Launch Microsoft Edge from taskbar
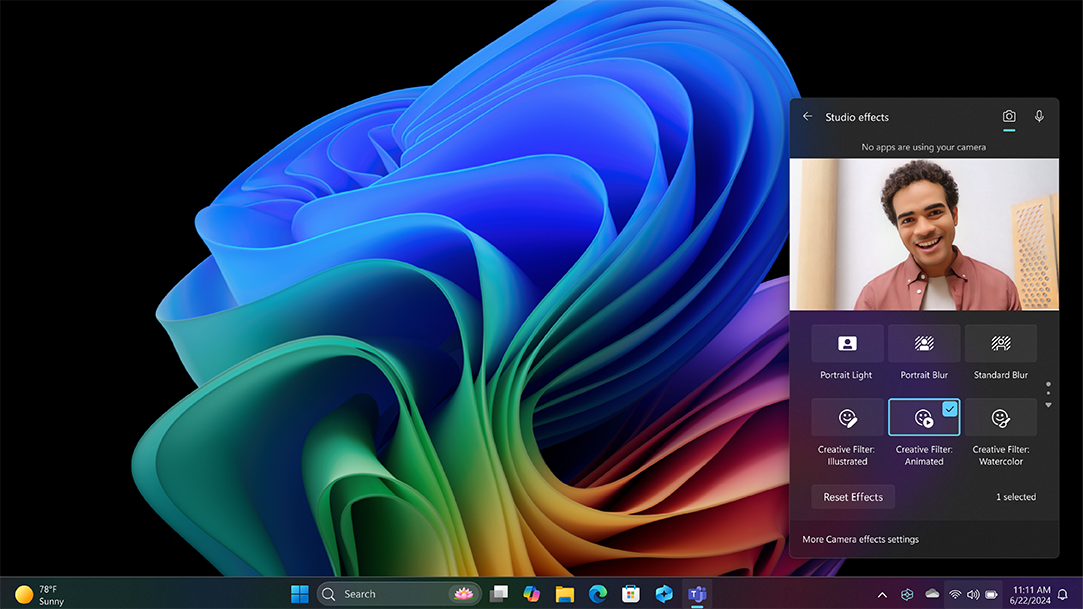The width and height of the screenshot is (1083, 609). 598,594
